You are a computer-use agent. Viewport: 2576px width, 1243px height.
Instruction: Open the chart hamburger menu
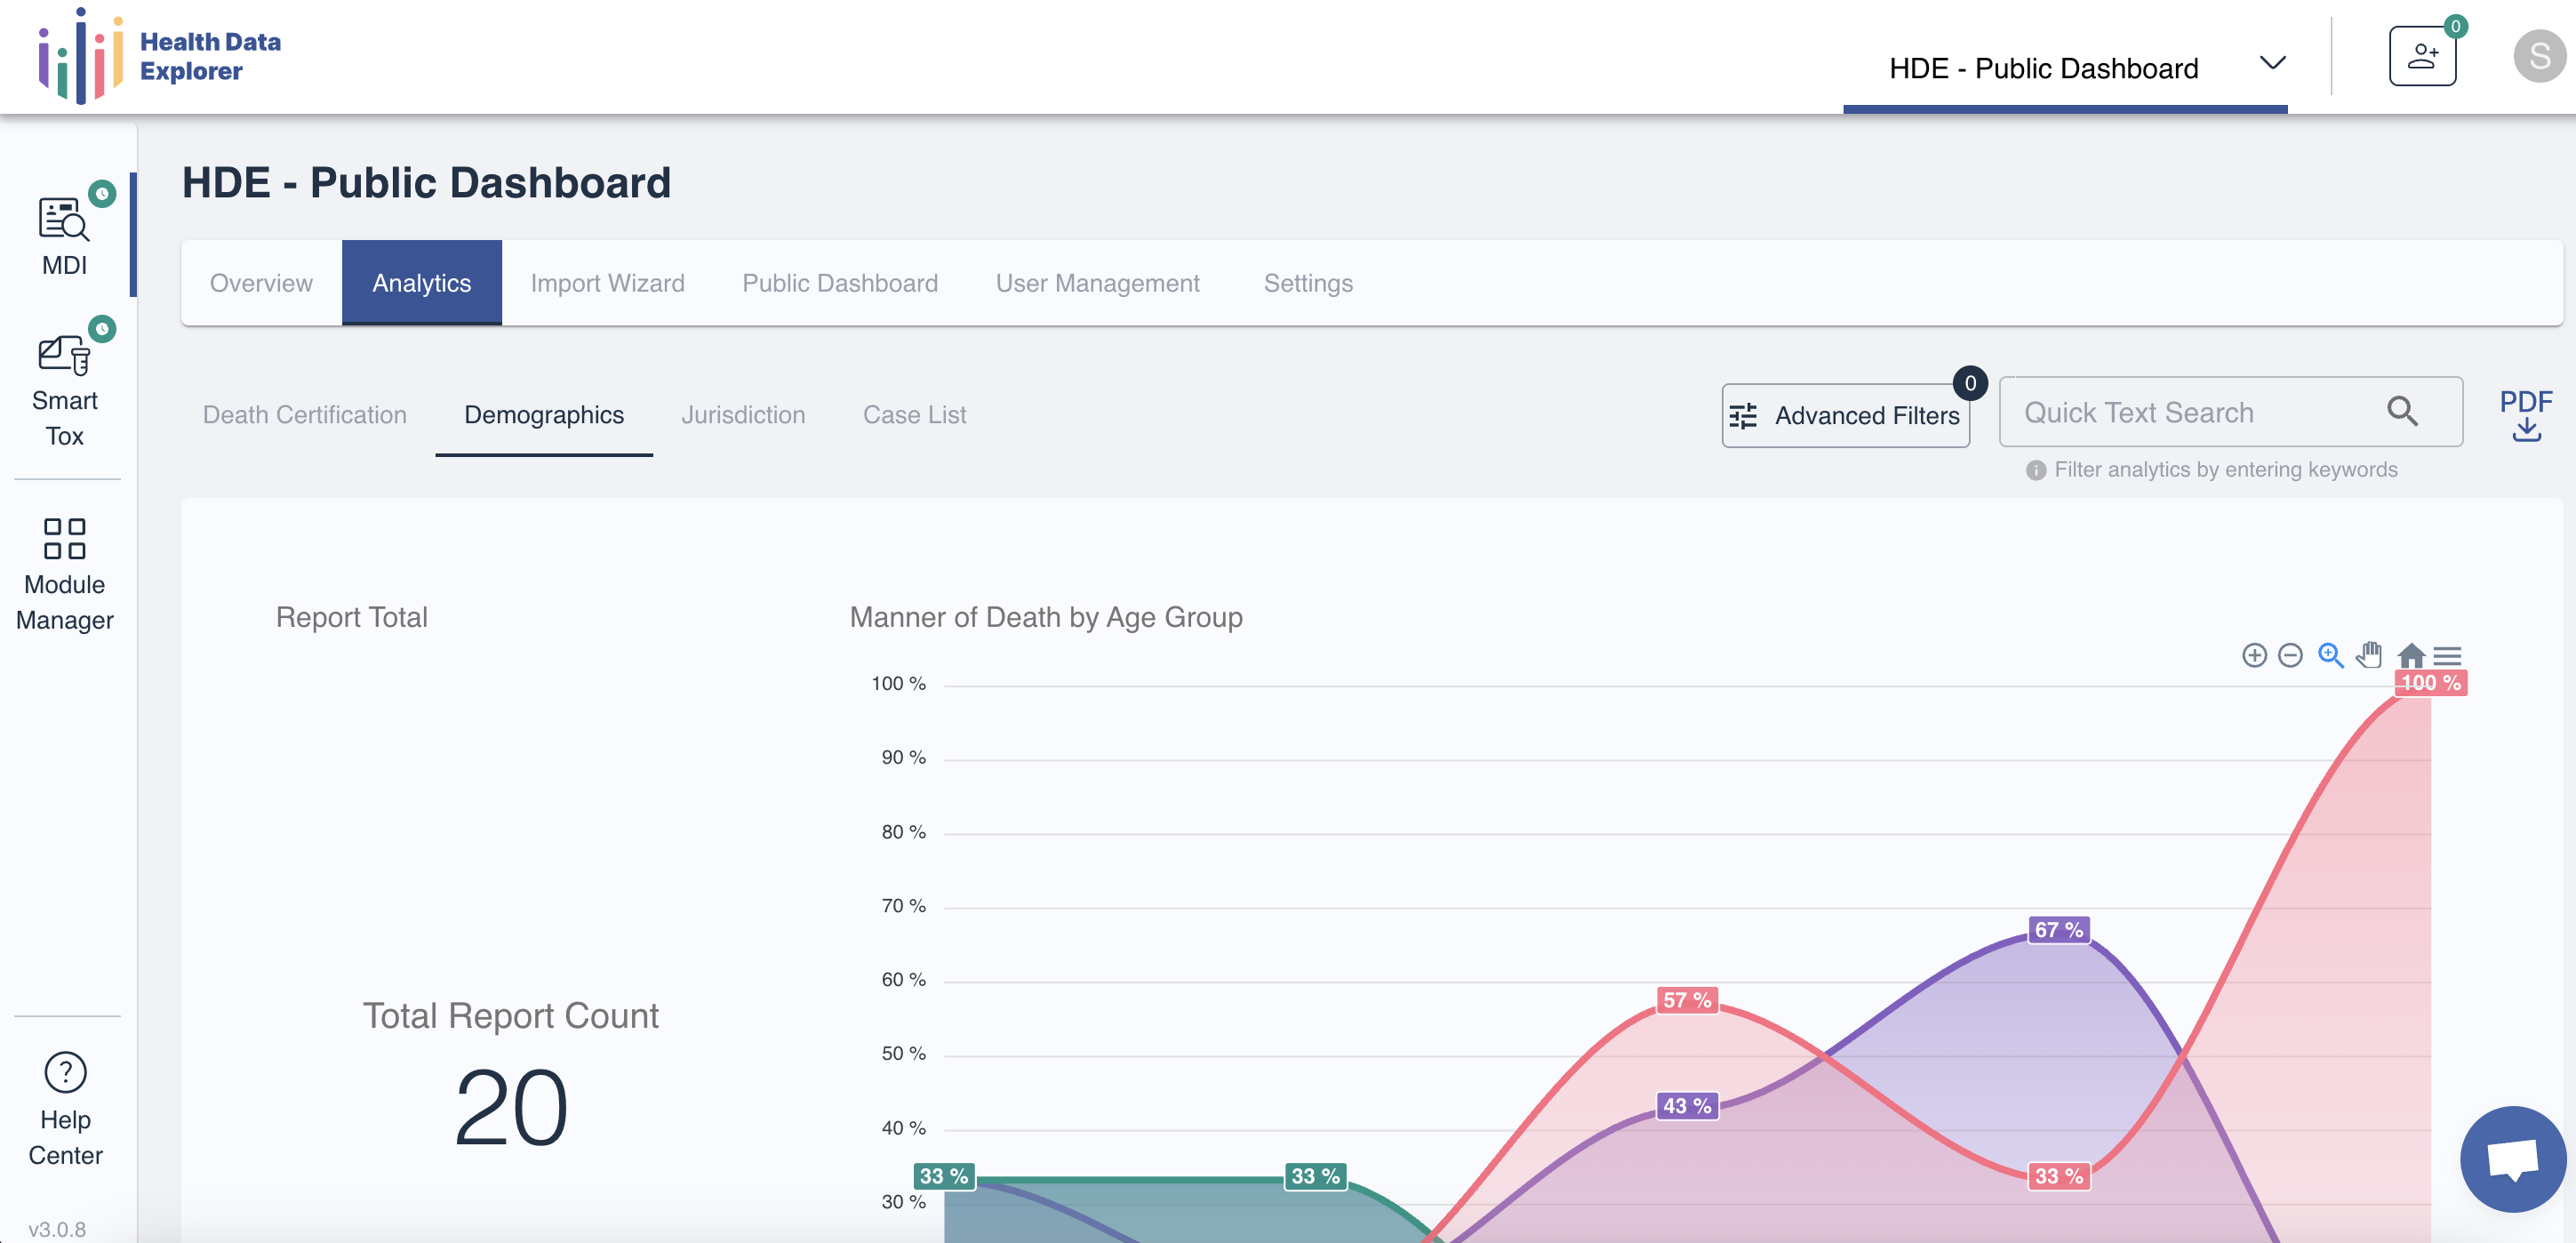(x=2447, y=656)
